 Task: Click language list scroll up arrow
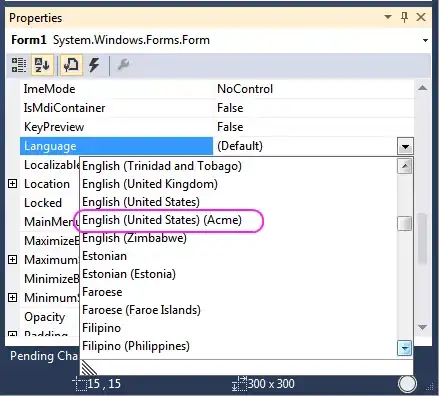[405, 166]
